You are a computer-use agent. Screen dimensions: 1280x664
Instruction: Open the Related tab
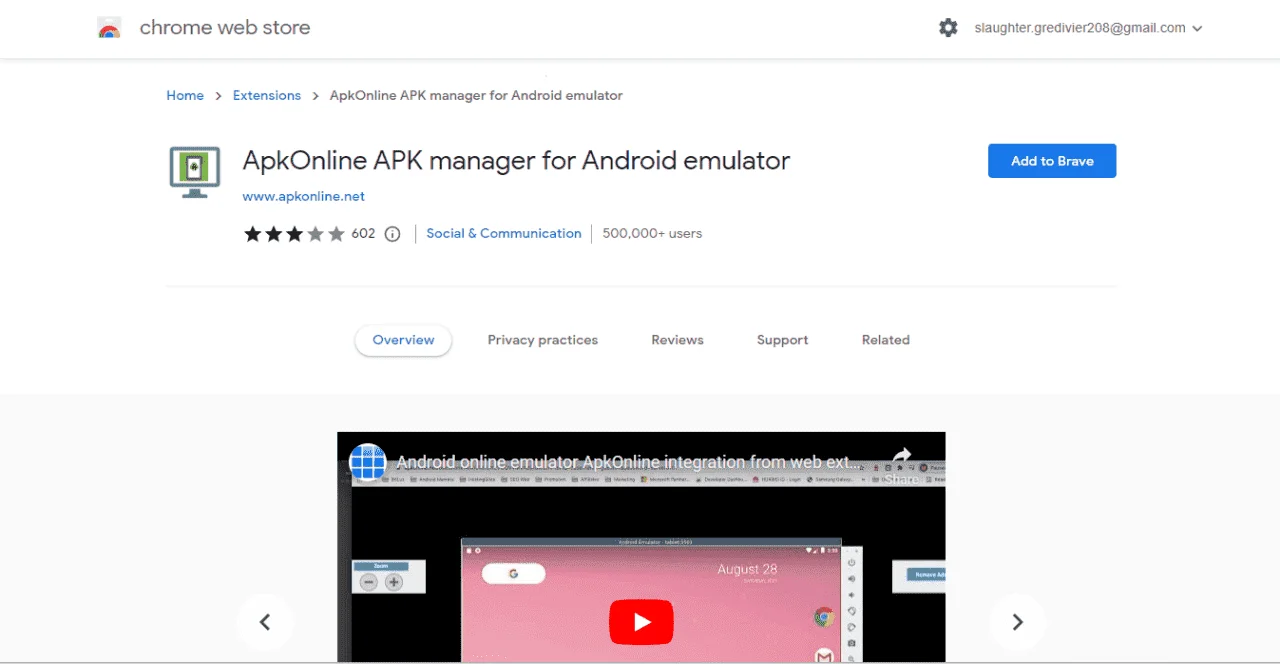click(886, 340)
